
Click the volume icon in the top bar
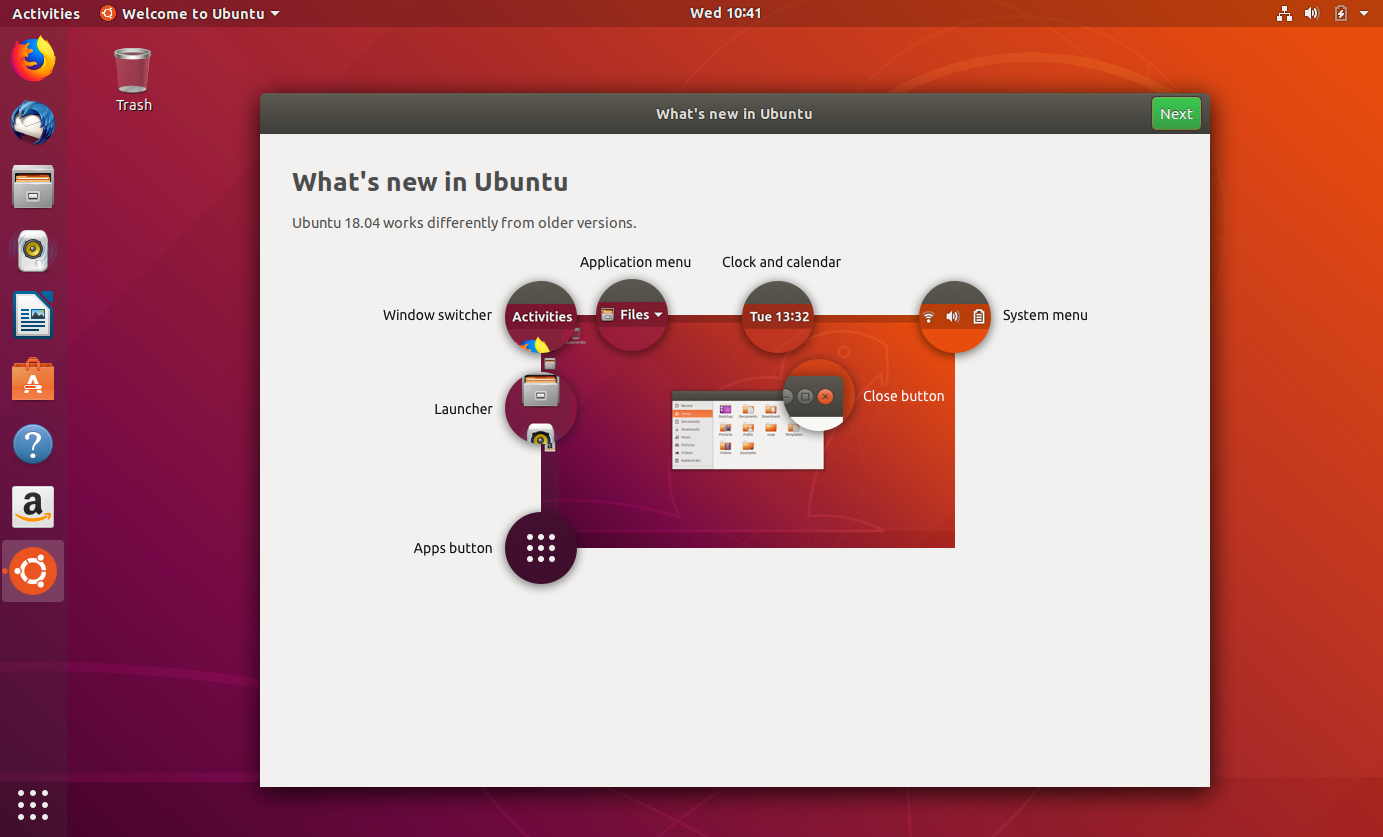click(1312, 13)
